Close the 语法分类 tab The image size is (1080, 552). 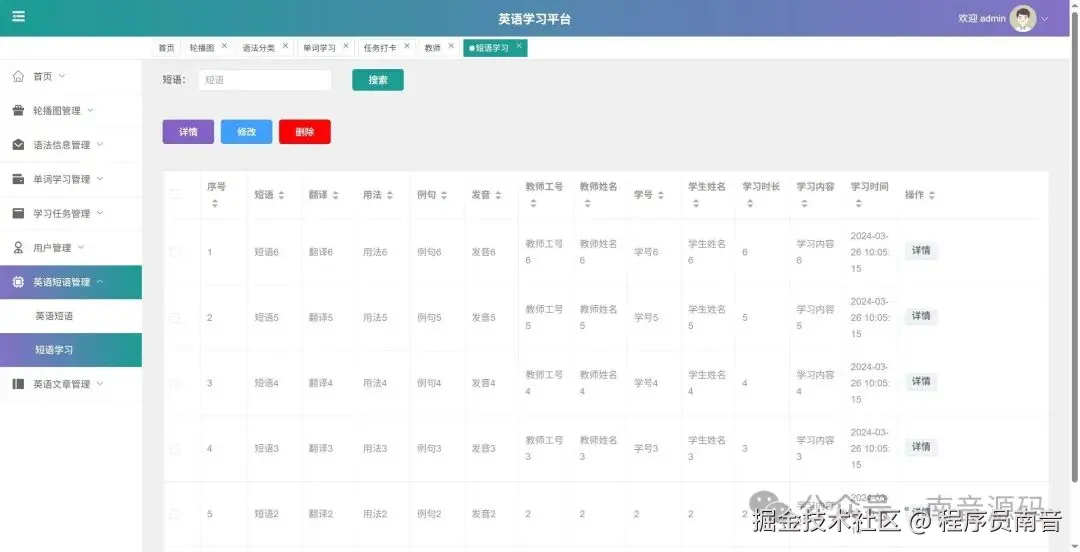[x=285, y=46]
